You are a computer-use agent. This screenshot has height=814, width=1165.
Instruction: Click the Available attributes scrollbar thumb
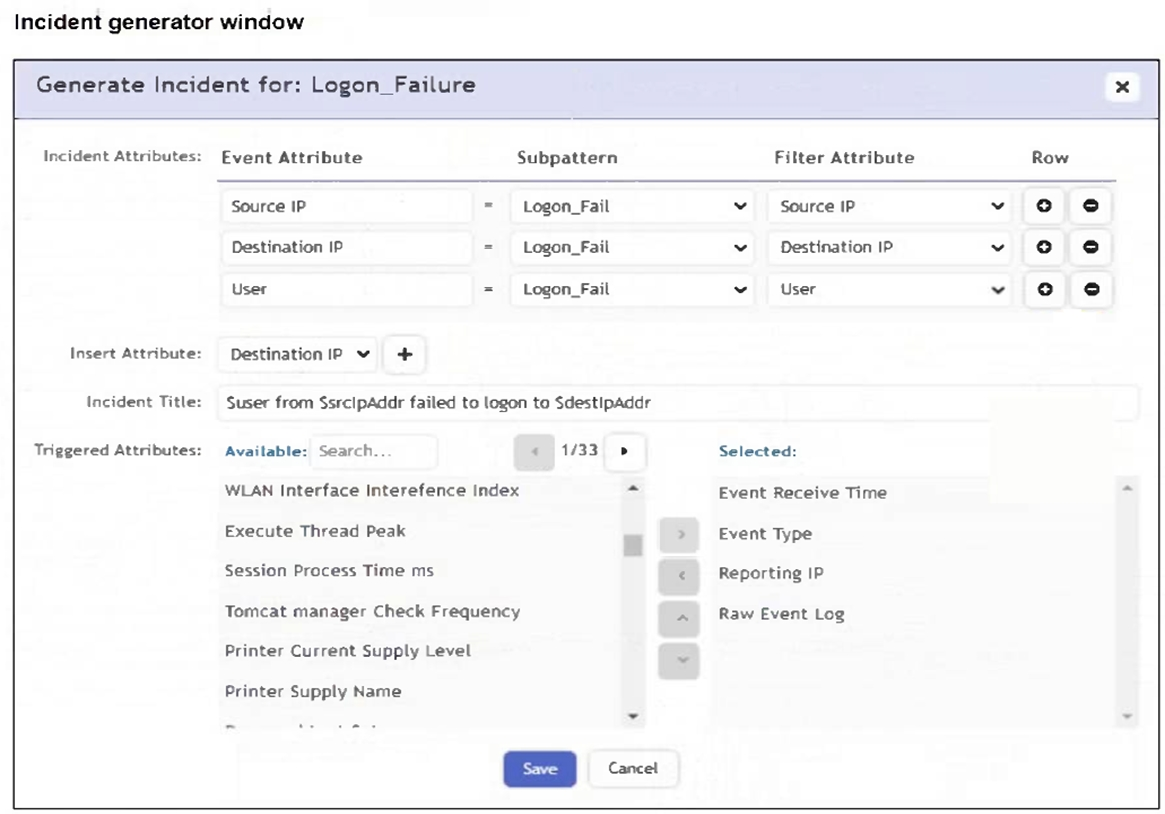633,545
